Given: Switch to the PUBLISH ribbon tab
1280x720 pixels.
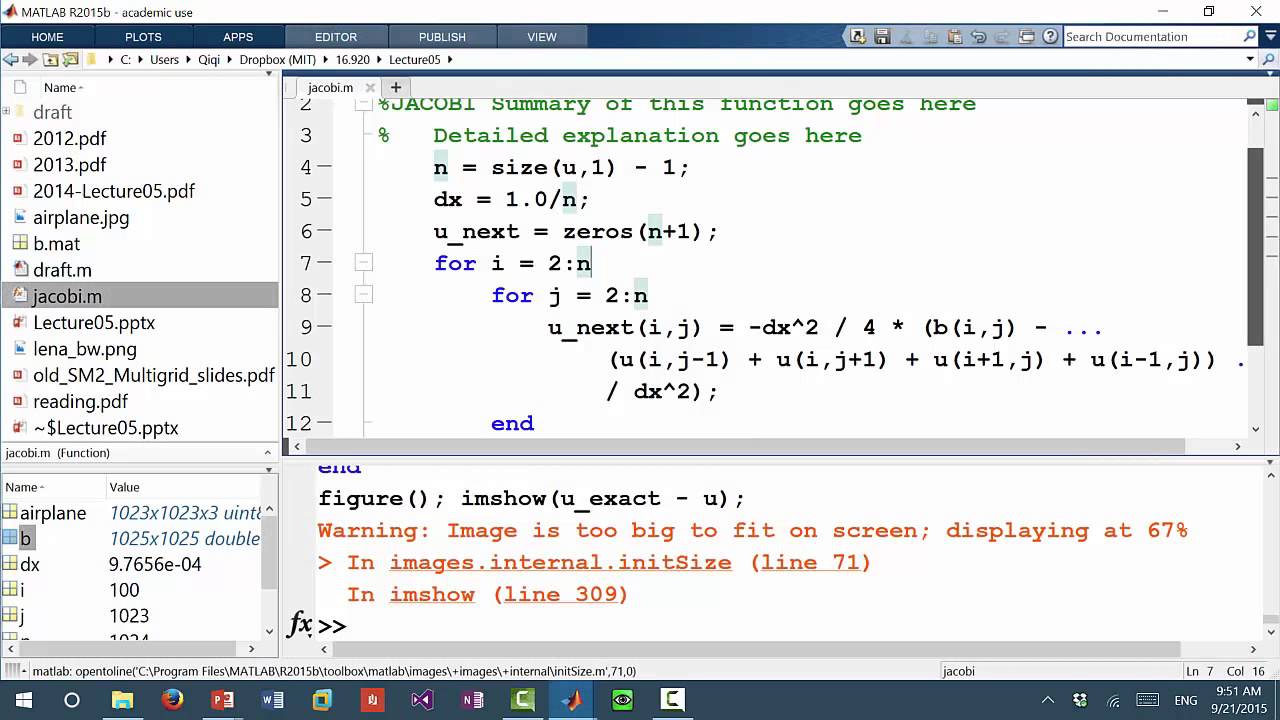Looking at the screenshot, I should (442, 37).
